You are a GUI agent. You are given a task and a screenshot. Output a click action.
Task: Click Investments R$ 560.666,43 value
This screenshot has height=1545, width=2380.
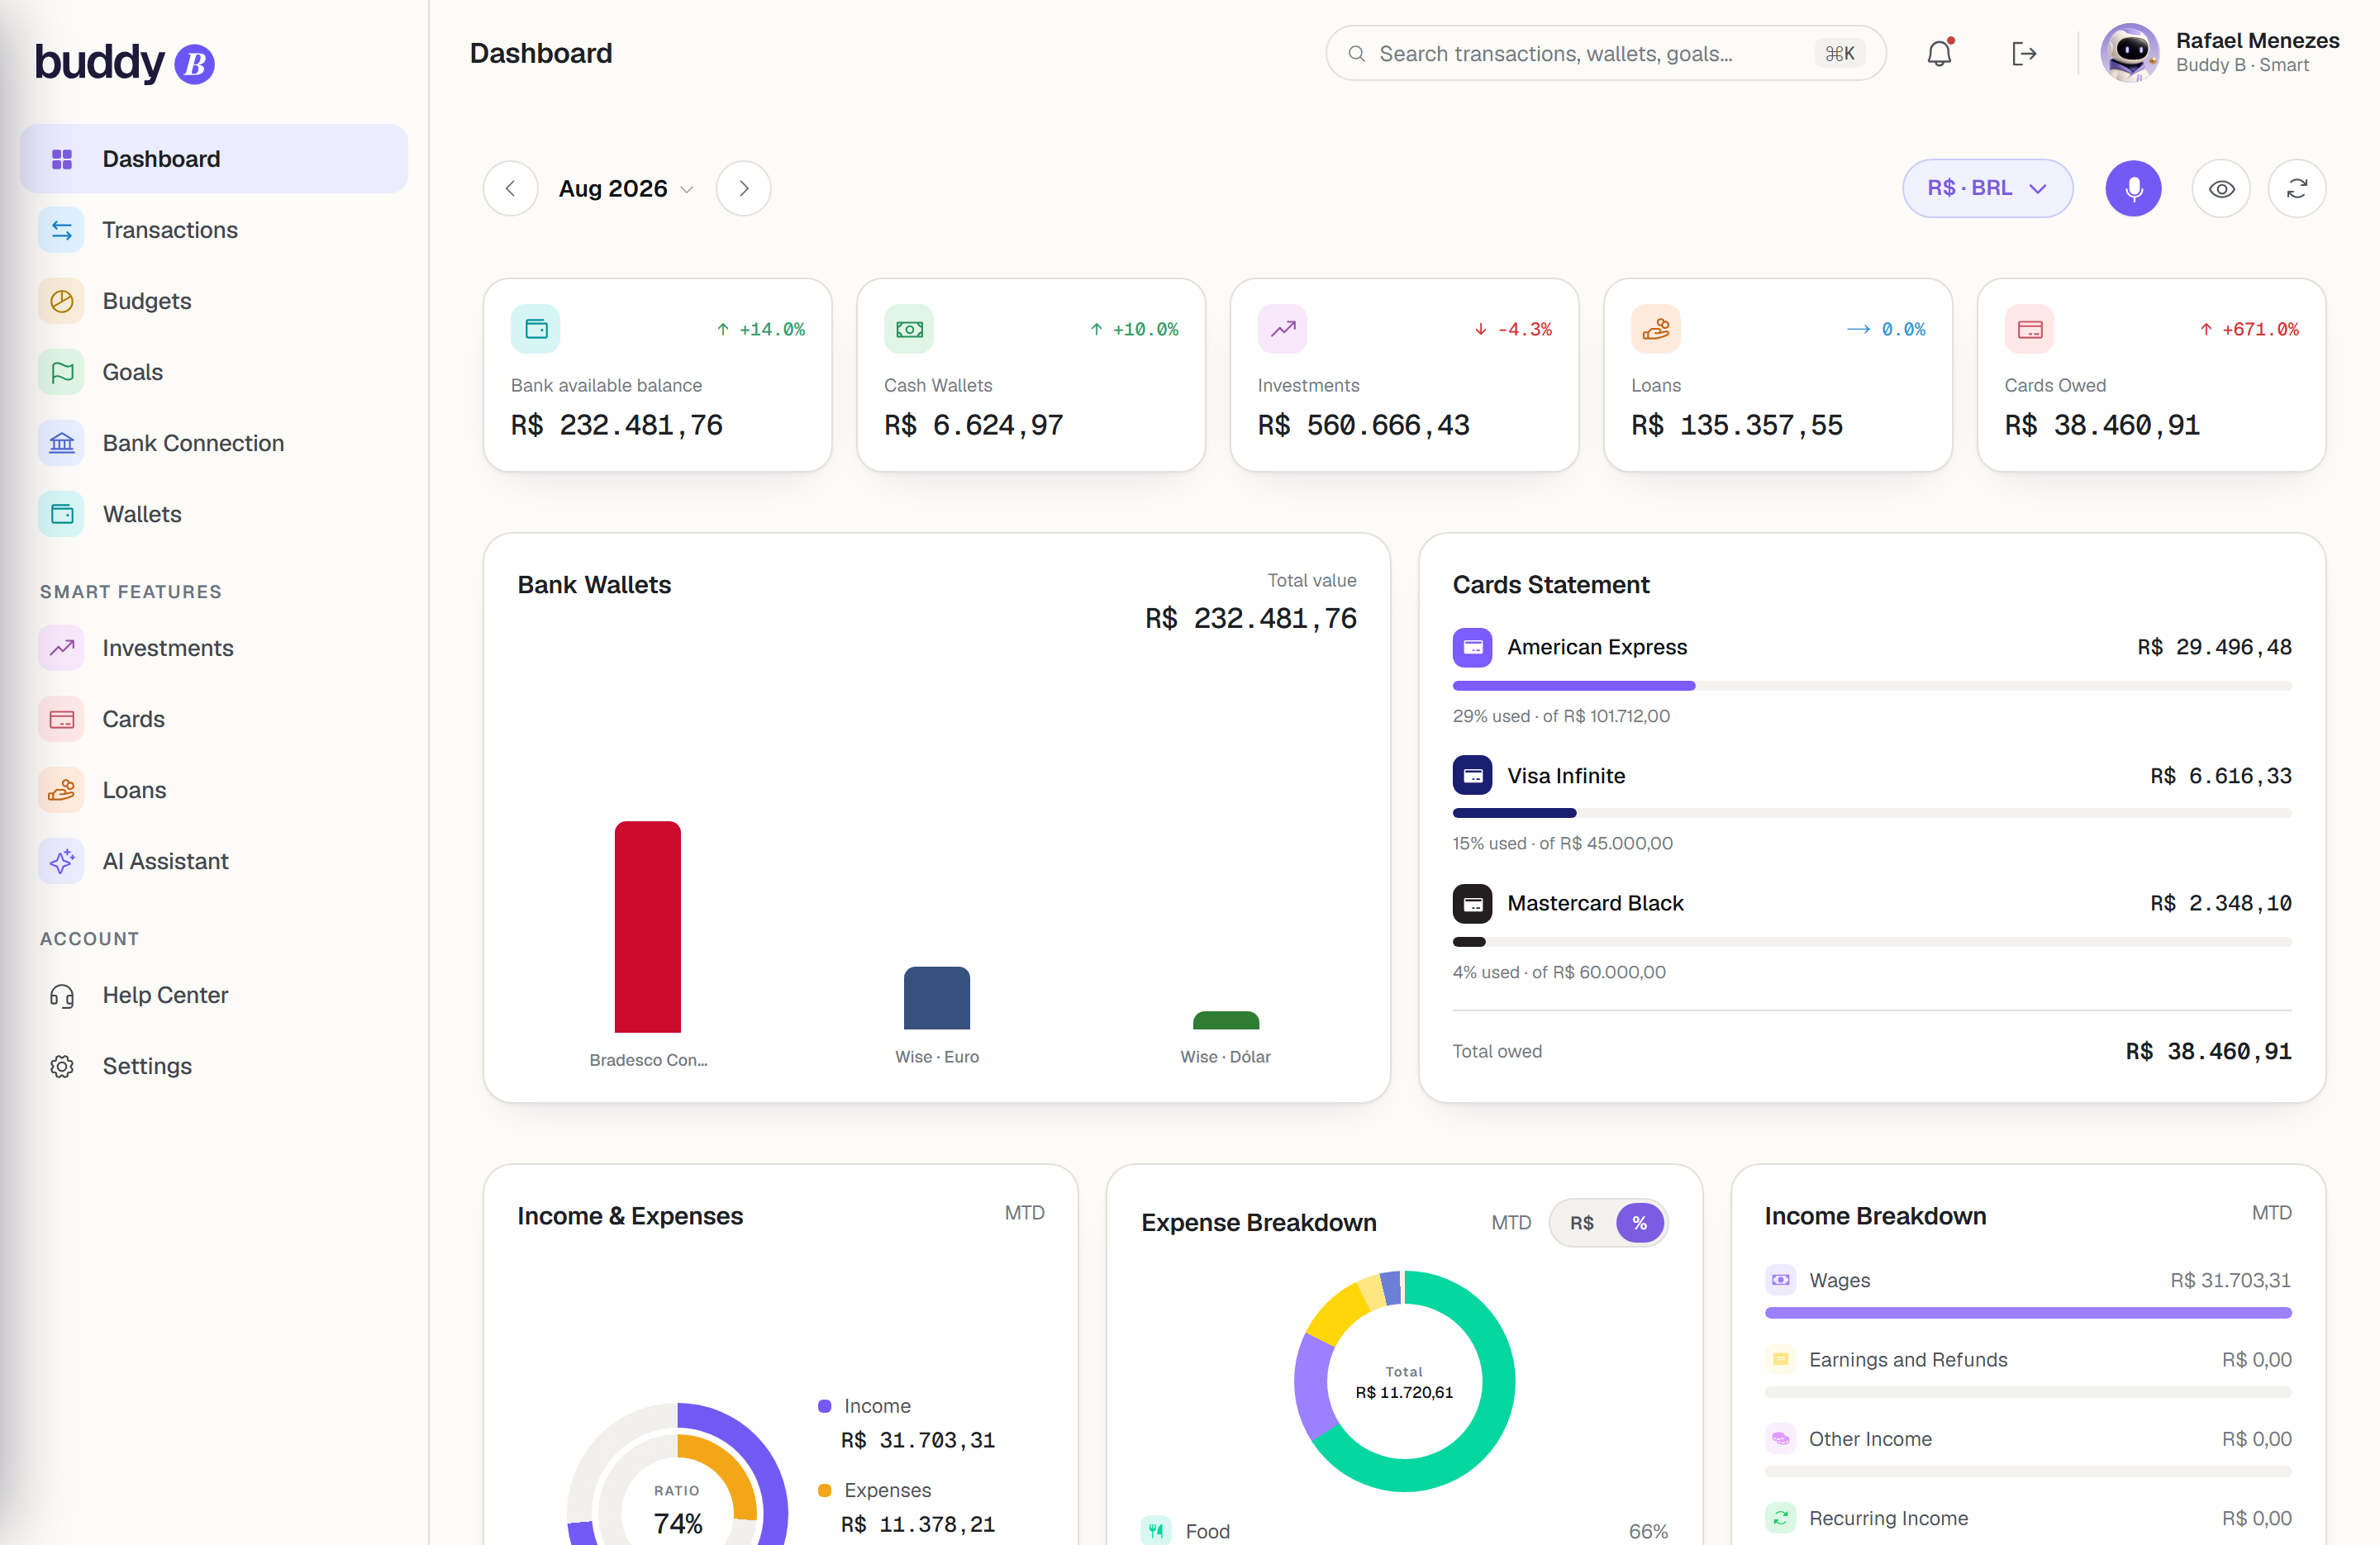[1364, 426]
